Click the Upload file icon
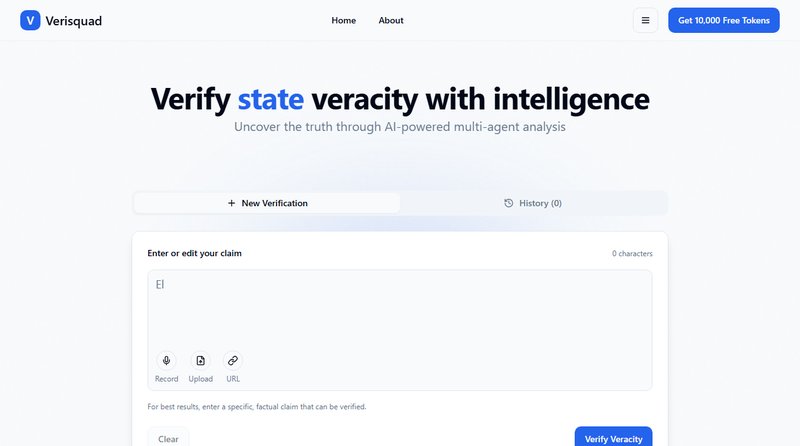The width and height of the screenshot is (800, 446). click(200, 360)
